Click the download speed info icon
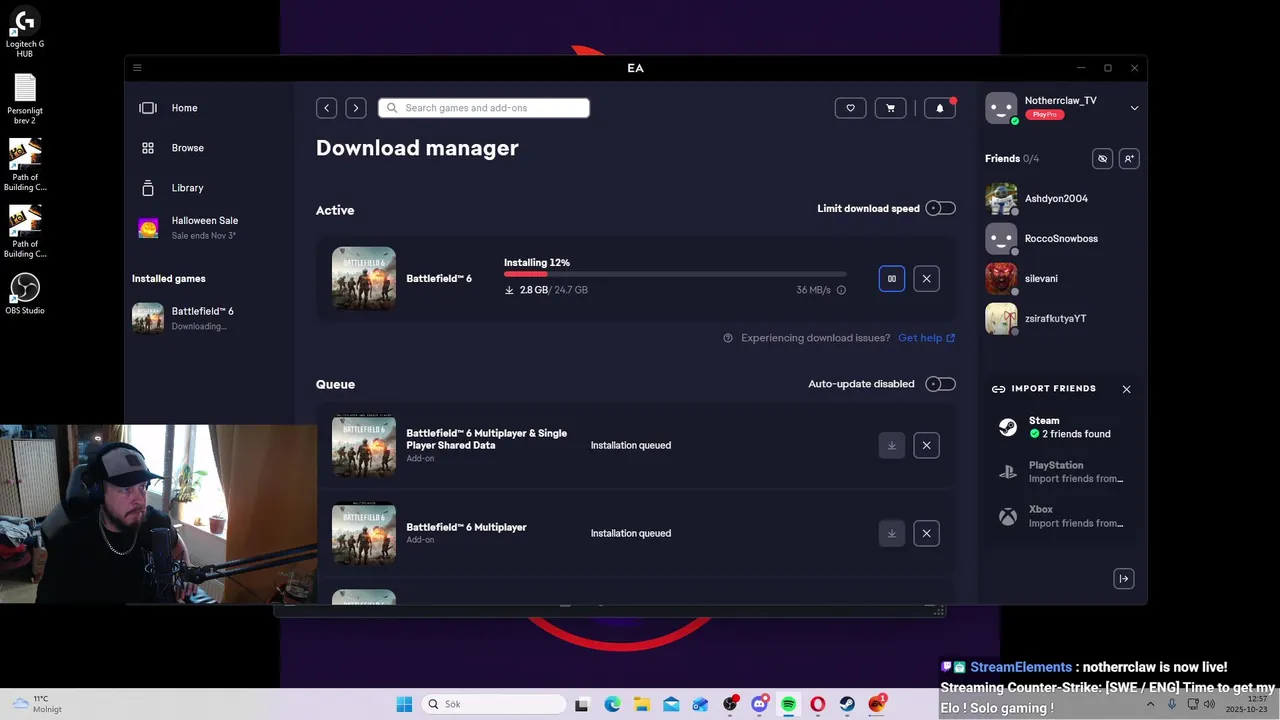The height and width of the screenshot is (720, 1280). (841, 290)
